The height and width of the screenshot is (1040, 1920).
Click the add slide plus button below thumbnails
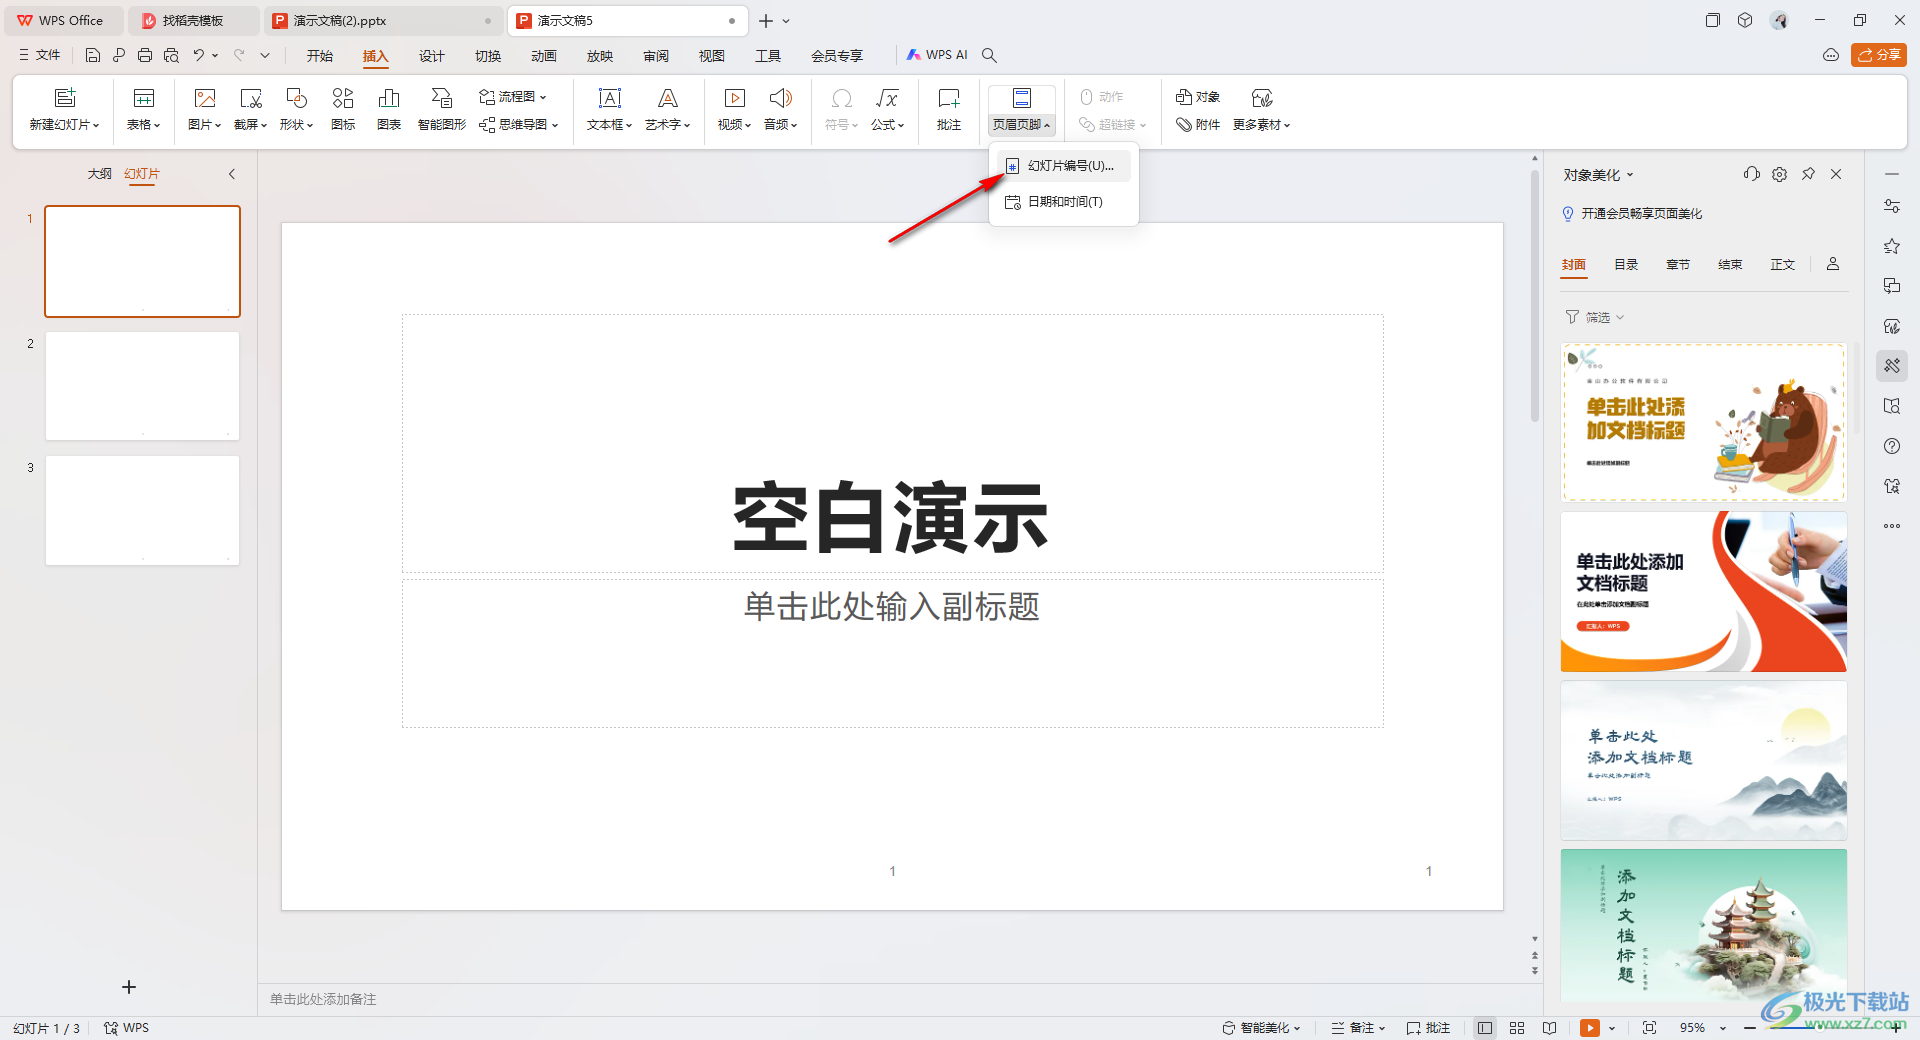[x=129, y=987]
